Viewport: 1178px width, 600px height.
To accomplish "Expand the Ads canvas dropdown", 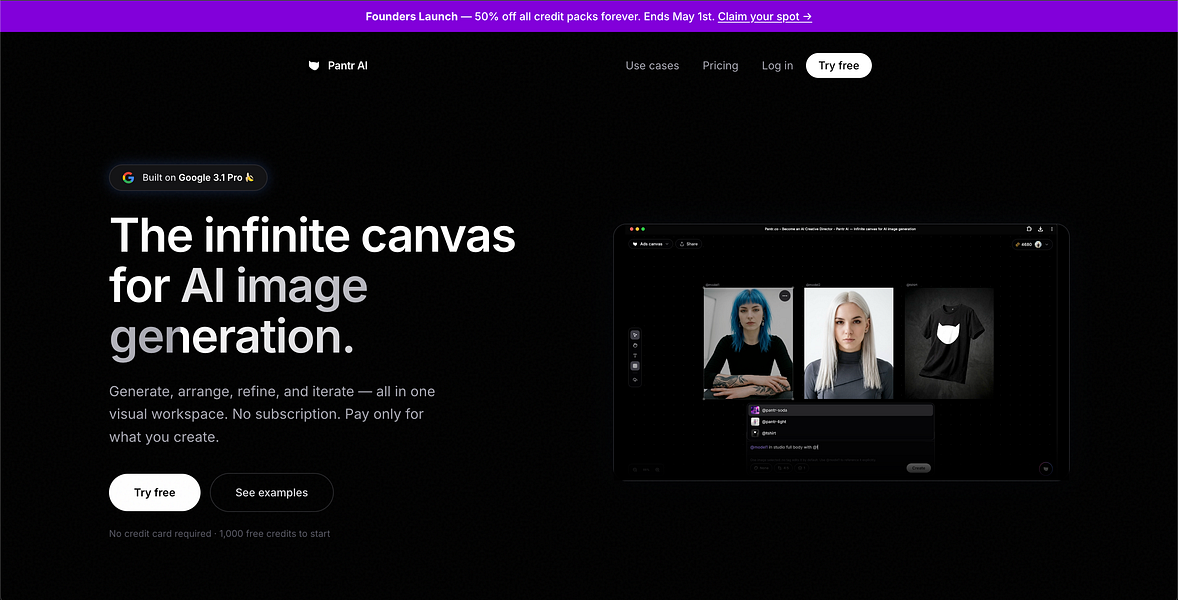I will click(651, 244).
